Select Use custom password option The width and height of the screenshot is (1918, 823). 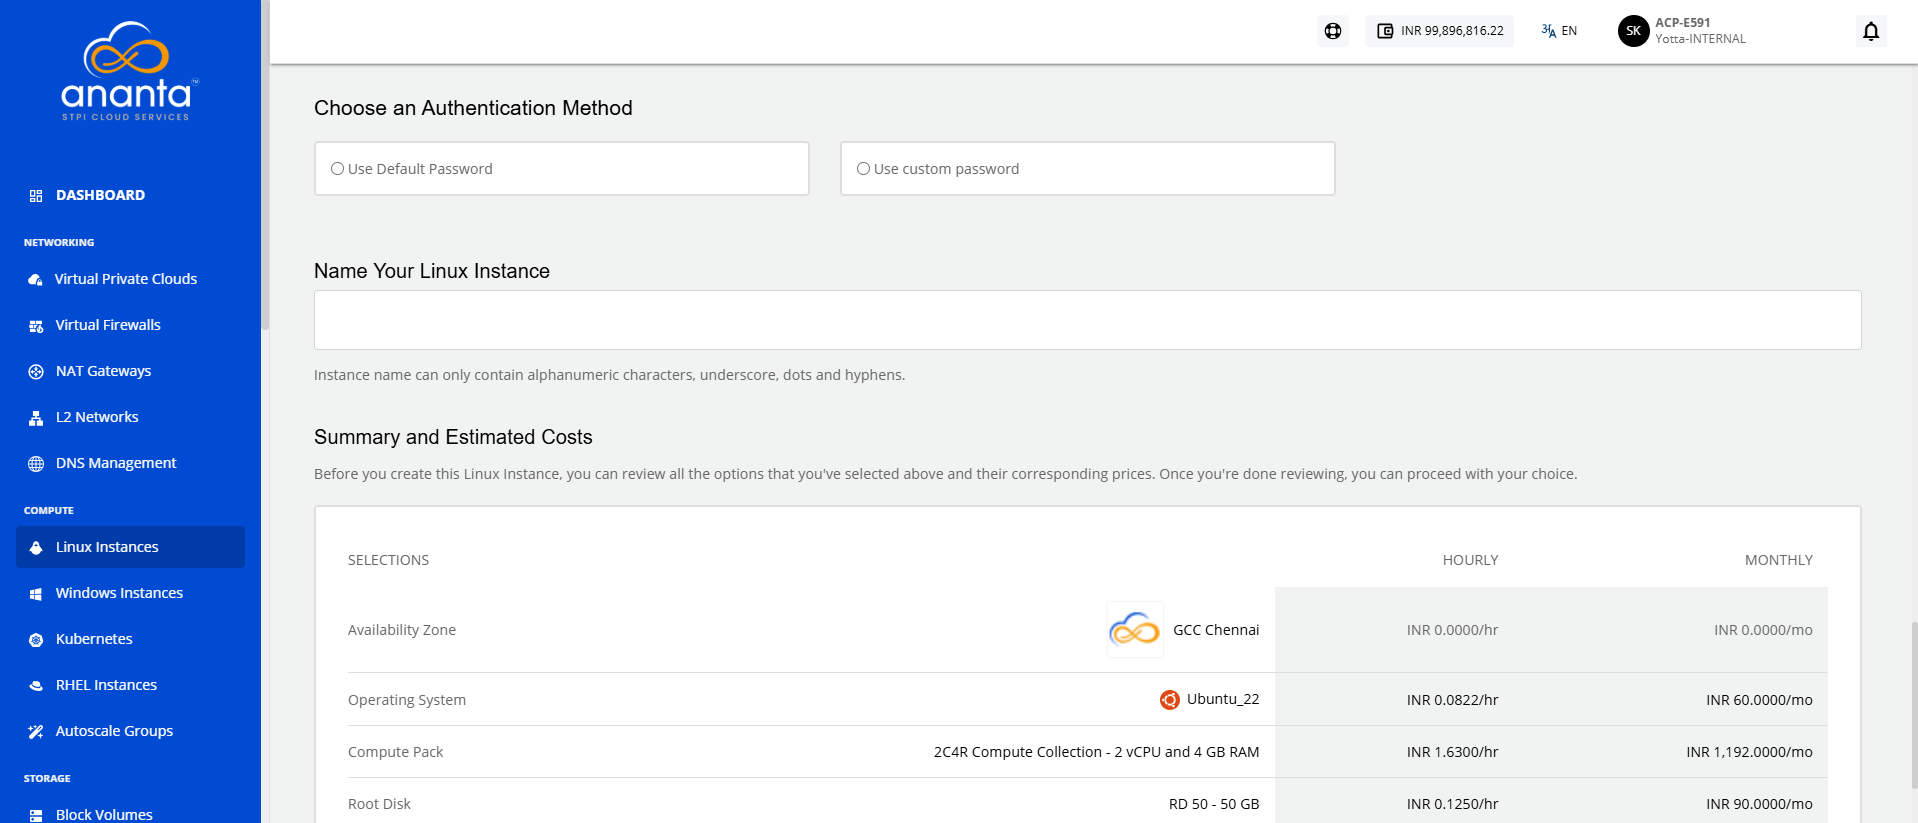point(1087,169)
